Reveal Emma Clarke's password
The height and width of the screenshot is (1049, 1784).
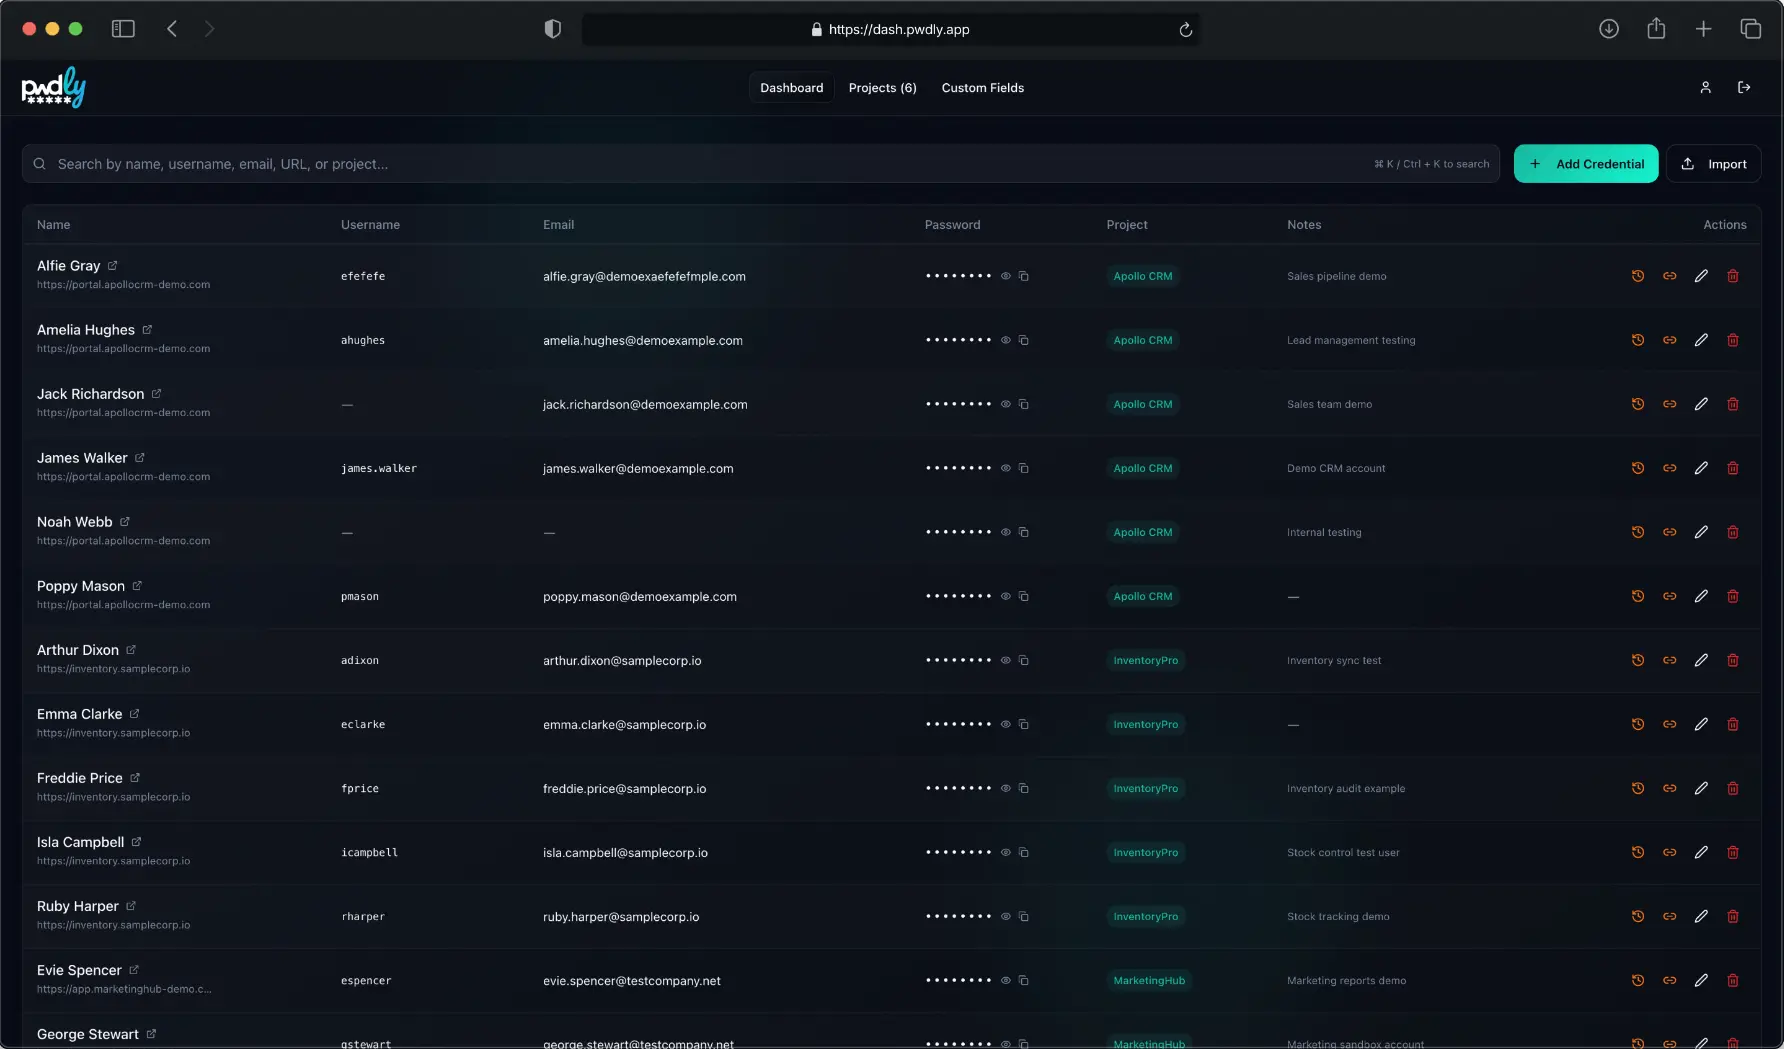1006,724
